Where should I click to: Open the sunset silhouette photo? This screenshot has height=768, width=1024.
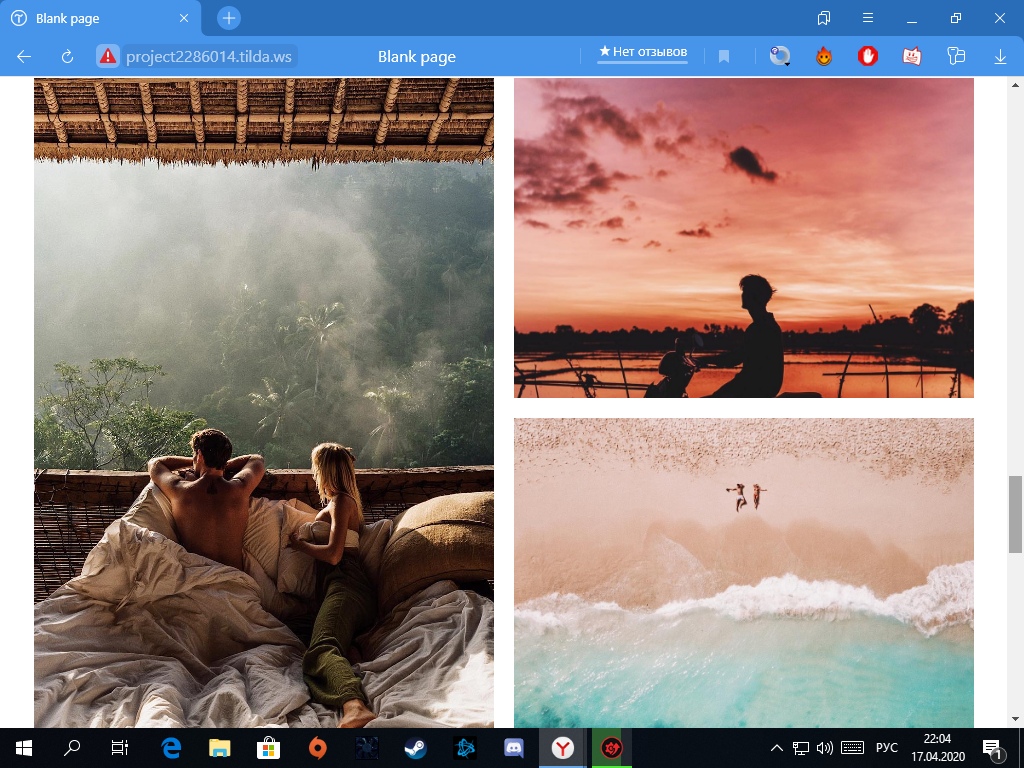click(744, 238)
